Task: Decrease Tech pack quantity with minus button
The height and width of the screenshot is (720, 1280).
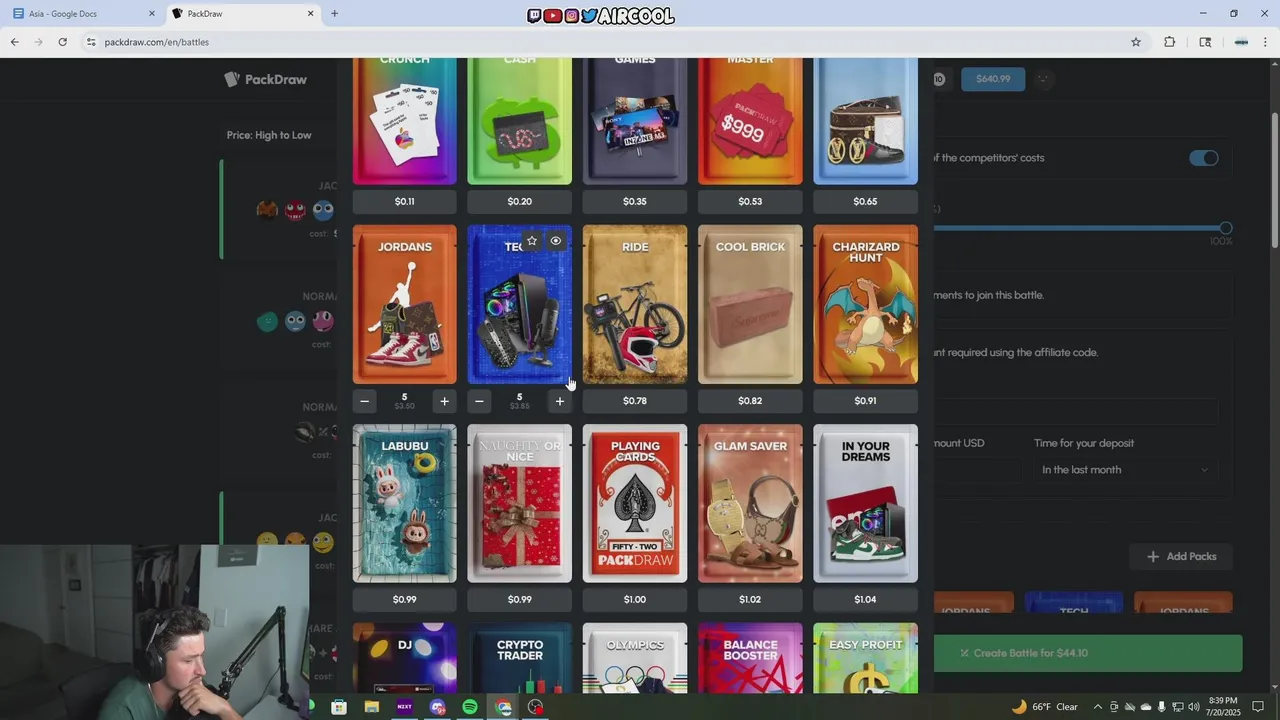Action: click(479, 401)
